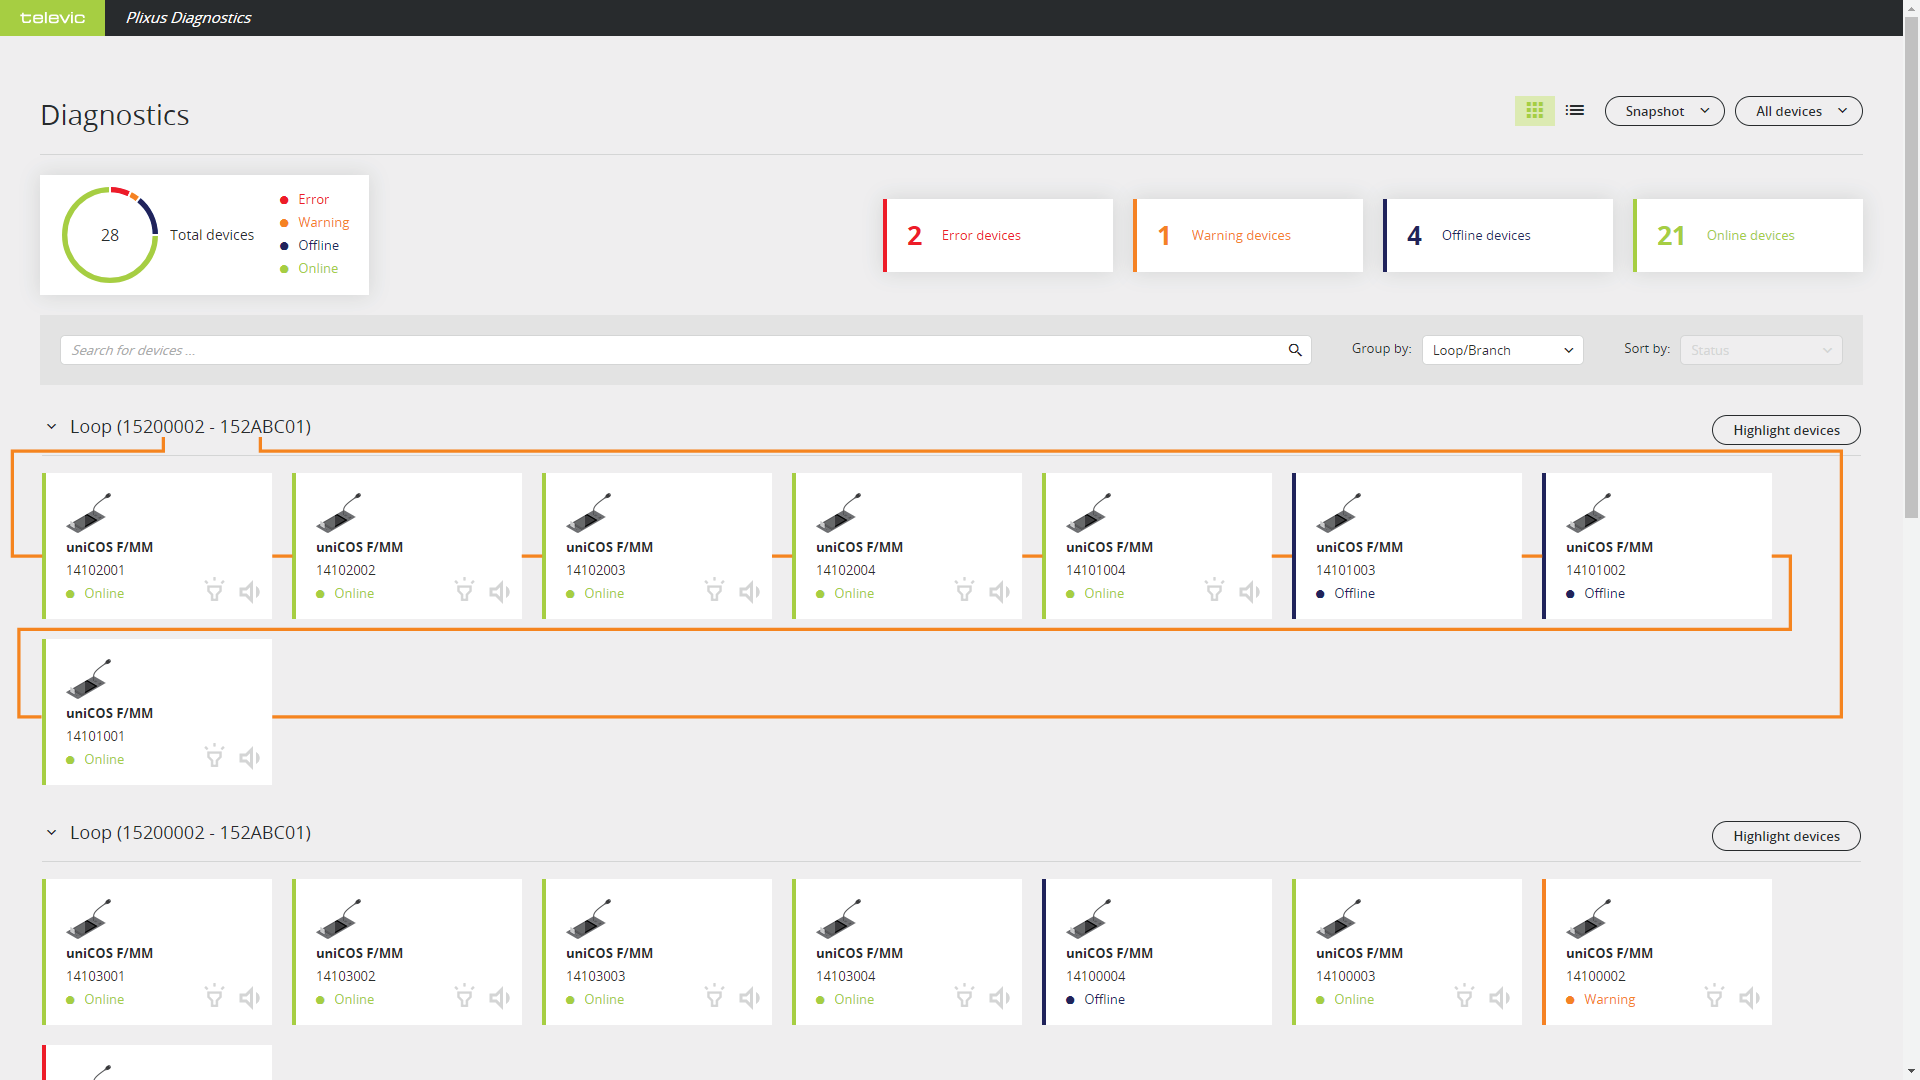Click speaker icon on device 14102002

[x=500, y=592]
